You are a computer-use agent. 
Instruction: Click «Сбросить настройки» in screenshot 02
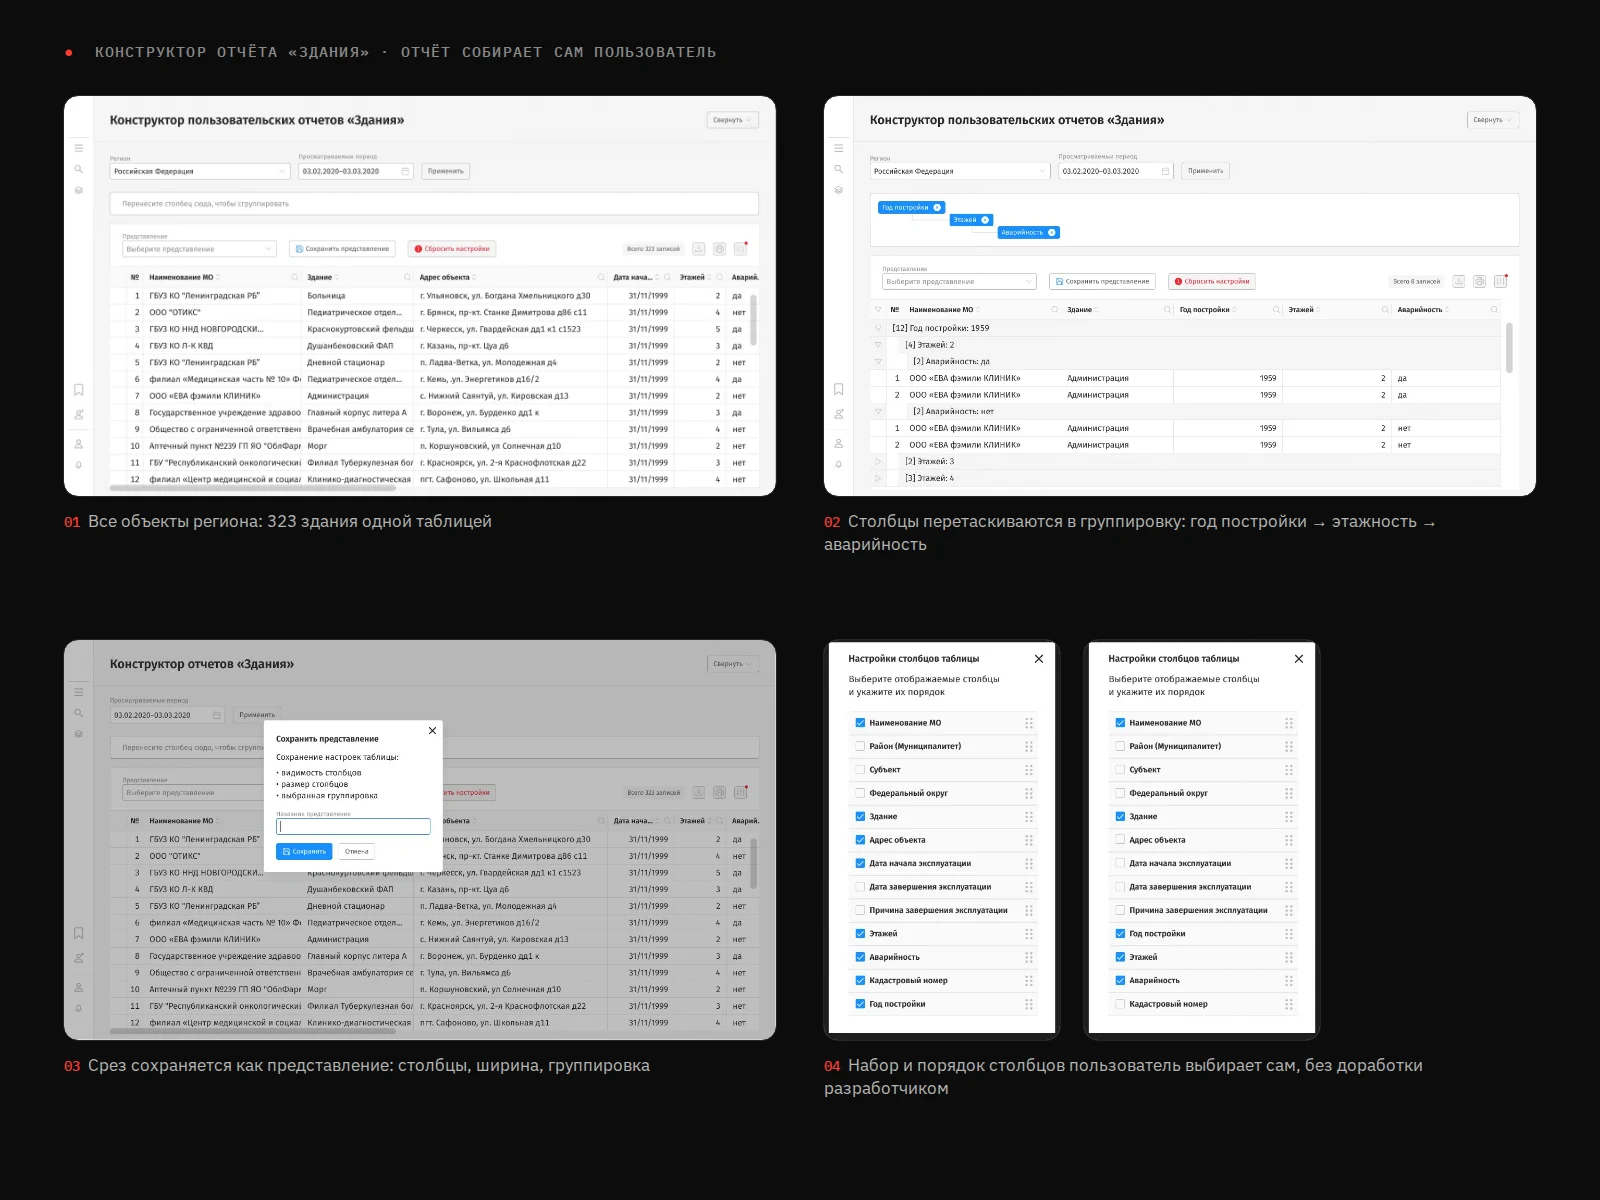click(1212, 281)
